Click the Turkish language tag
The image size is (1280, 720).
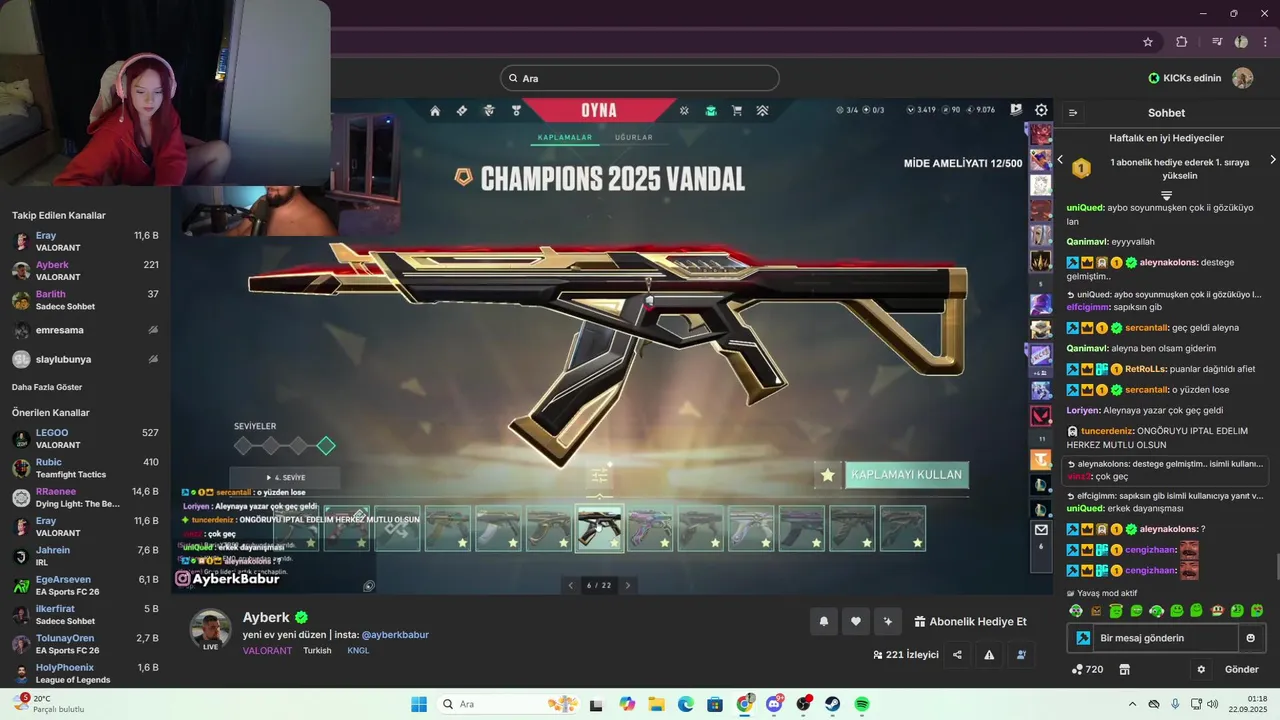pos(317,651)
